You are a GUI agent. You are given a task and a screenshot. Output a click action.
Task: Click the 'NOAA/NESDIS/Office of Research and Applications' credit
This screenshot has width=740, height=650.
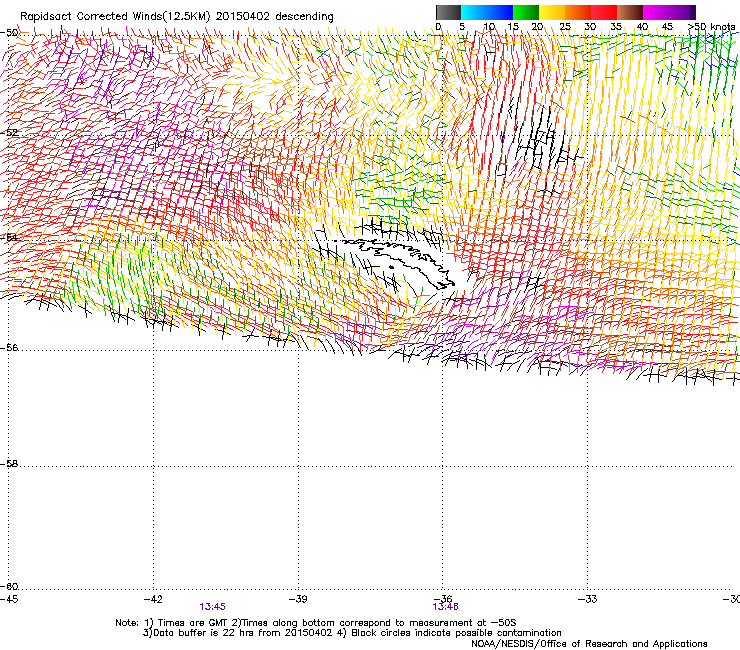click(589, 644)
